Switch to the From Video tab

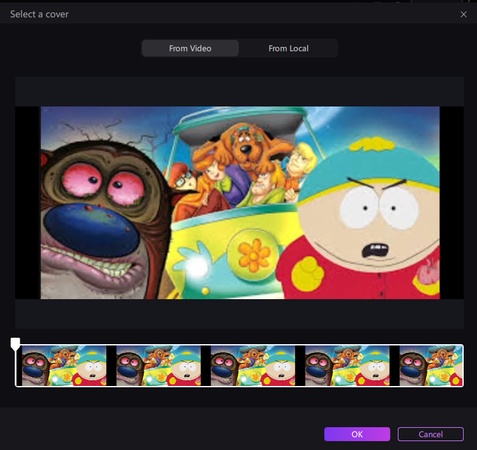(x=190, y=48)
